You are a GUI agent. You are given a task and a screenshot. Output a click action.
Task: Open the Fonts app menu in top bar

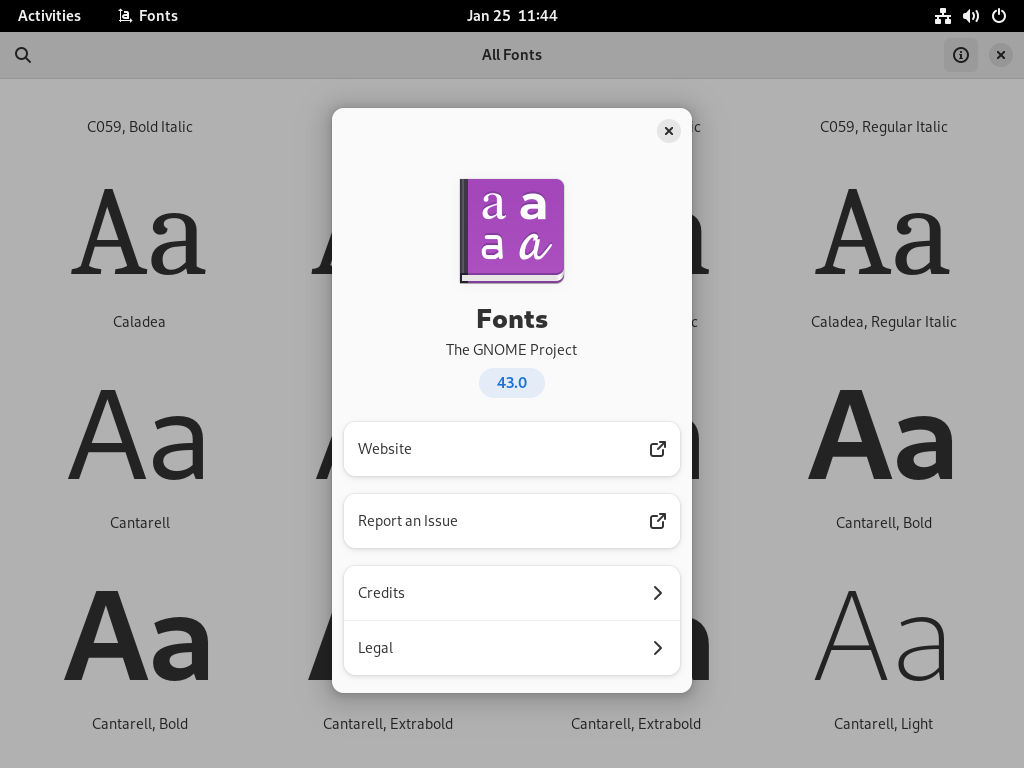[x=148, y=16]
